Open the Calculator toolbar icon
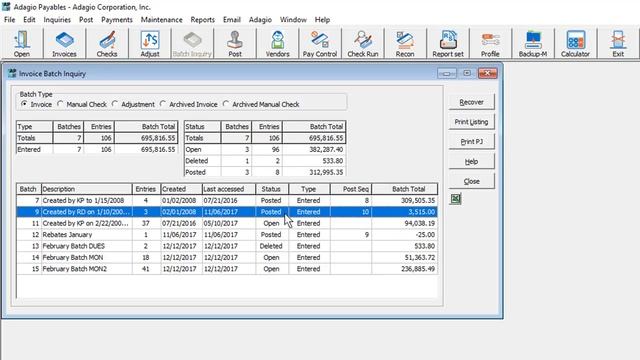Viewport: 640px width, 360px height. click(x=576, y=43)
